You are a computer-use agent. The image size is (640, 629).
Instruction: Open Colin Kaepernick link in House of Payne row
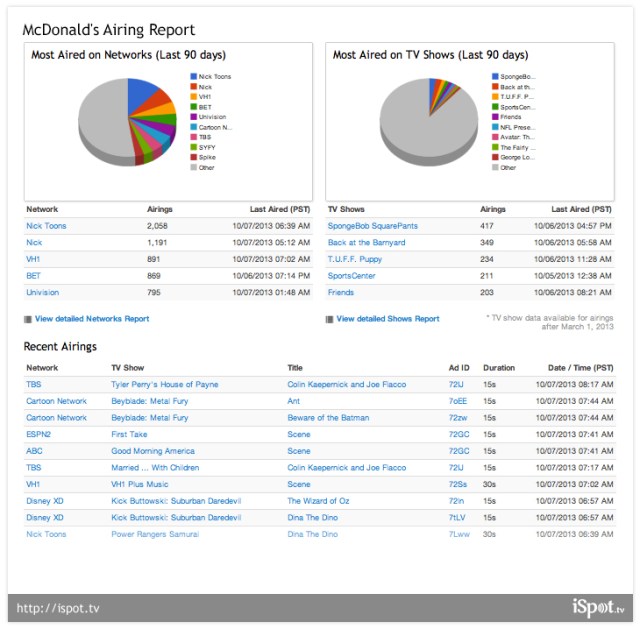pyautogui.click(x=347, y=385)
